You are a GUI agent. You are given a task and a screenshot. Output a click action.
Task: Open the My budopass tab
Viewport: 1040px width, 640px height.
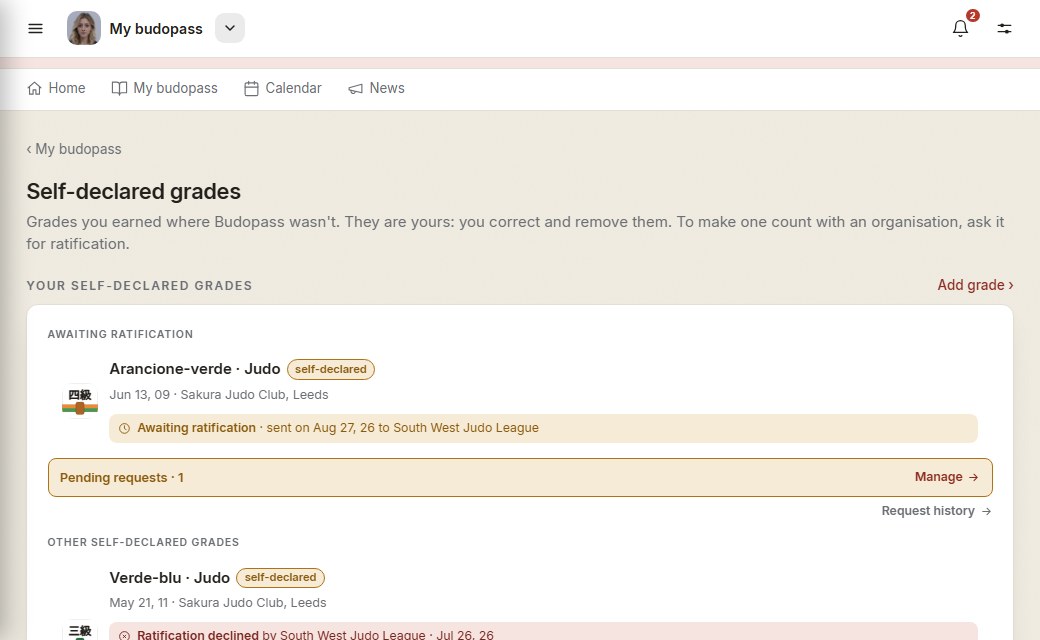click(x=164, y=88)
